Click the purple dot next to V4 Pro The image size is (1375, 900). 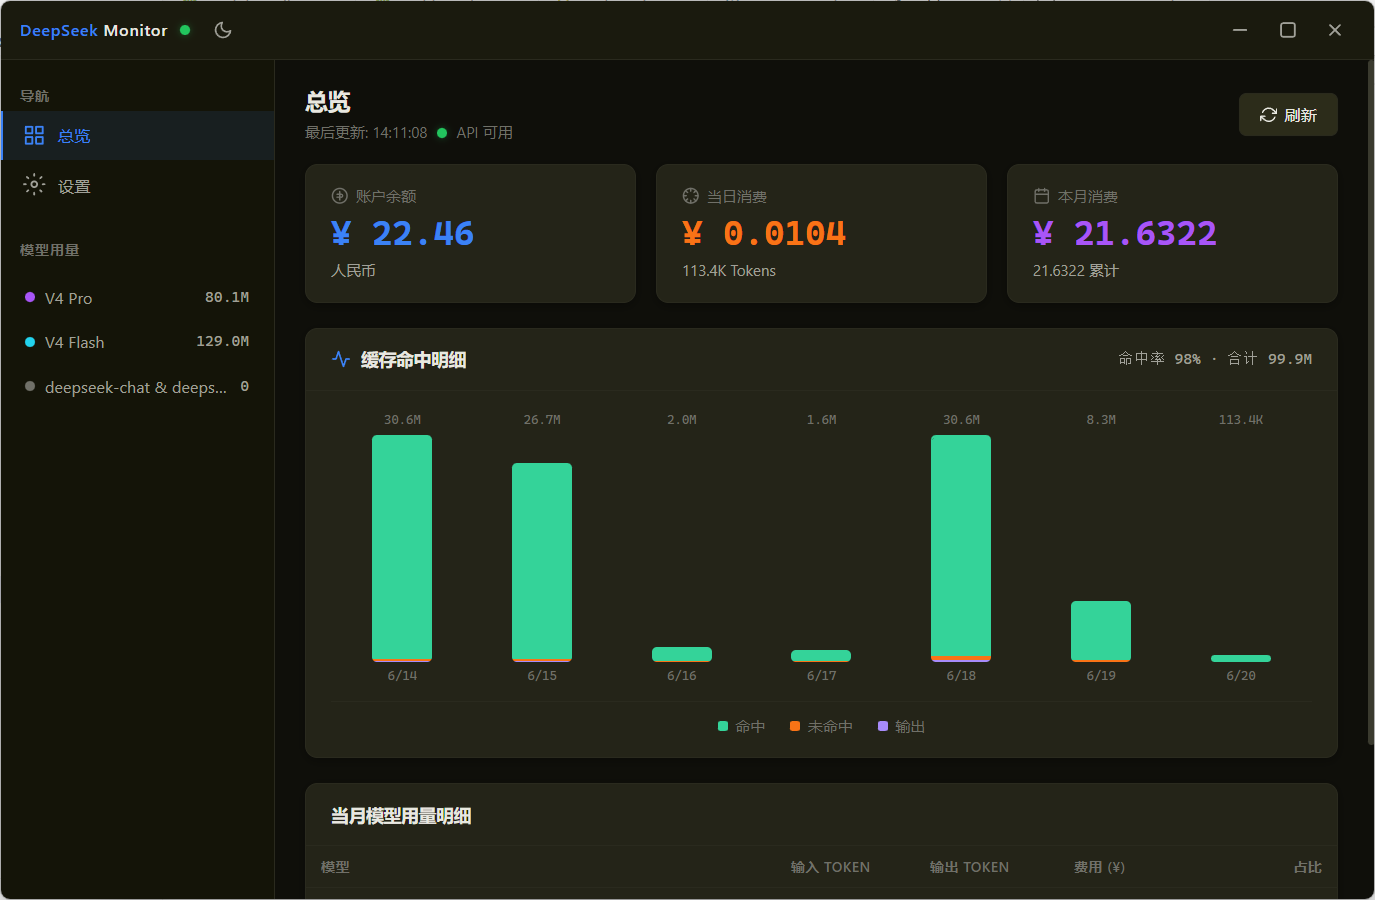(30, 297)
